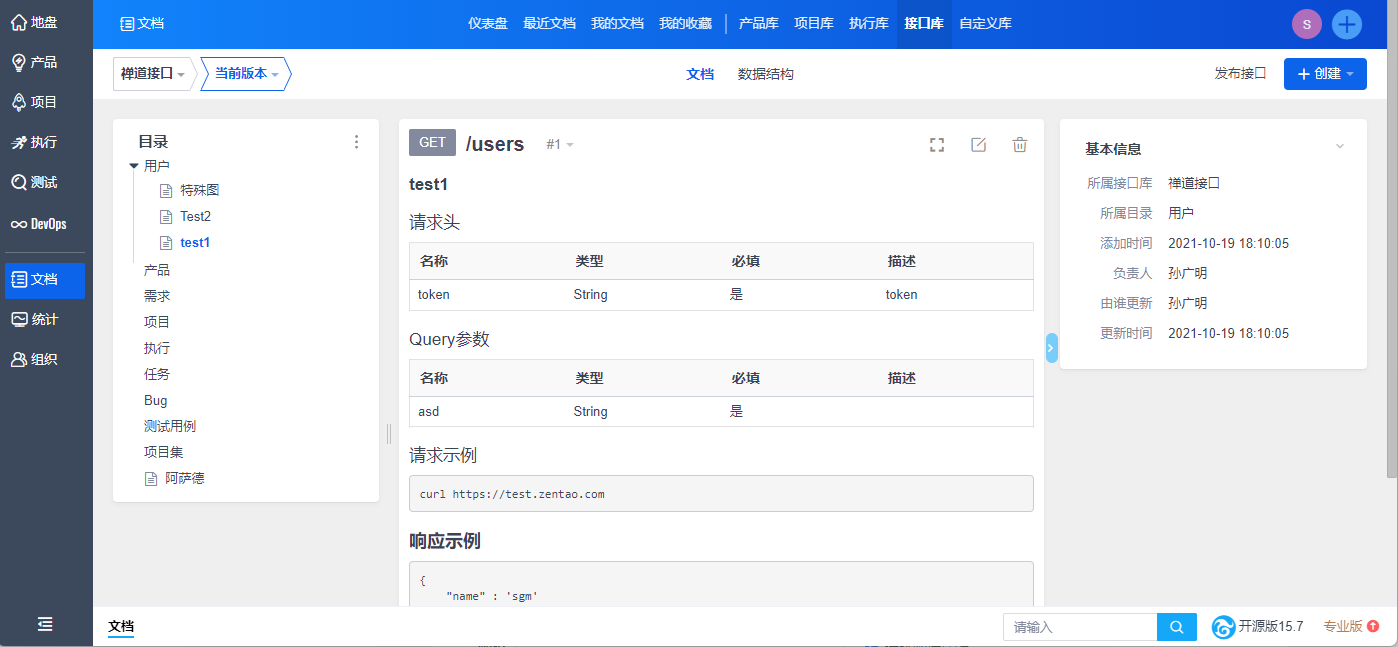Click the 发布接口 link
This screenshot has width=1398, height=647.
[1240, 74]
